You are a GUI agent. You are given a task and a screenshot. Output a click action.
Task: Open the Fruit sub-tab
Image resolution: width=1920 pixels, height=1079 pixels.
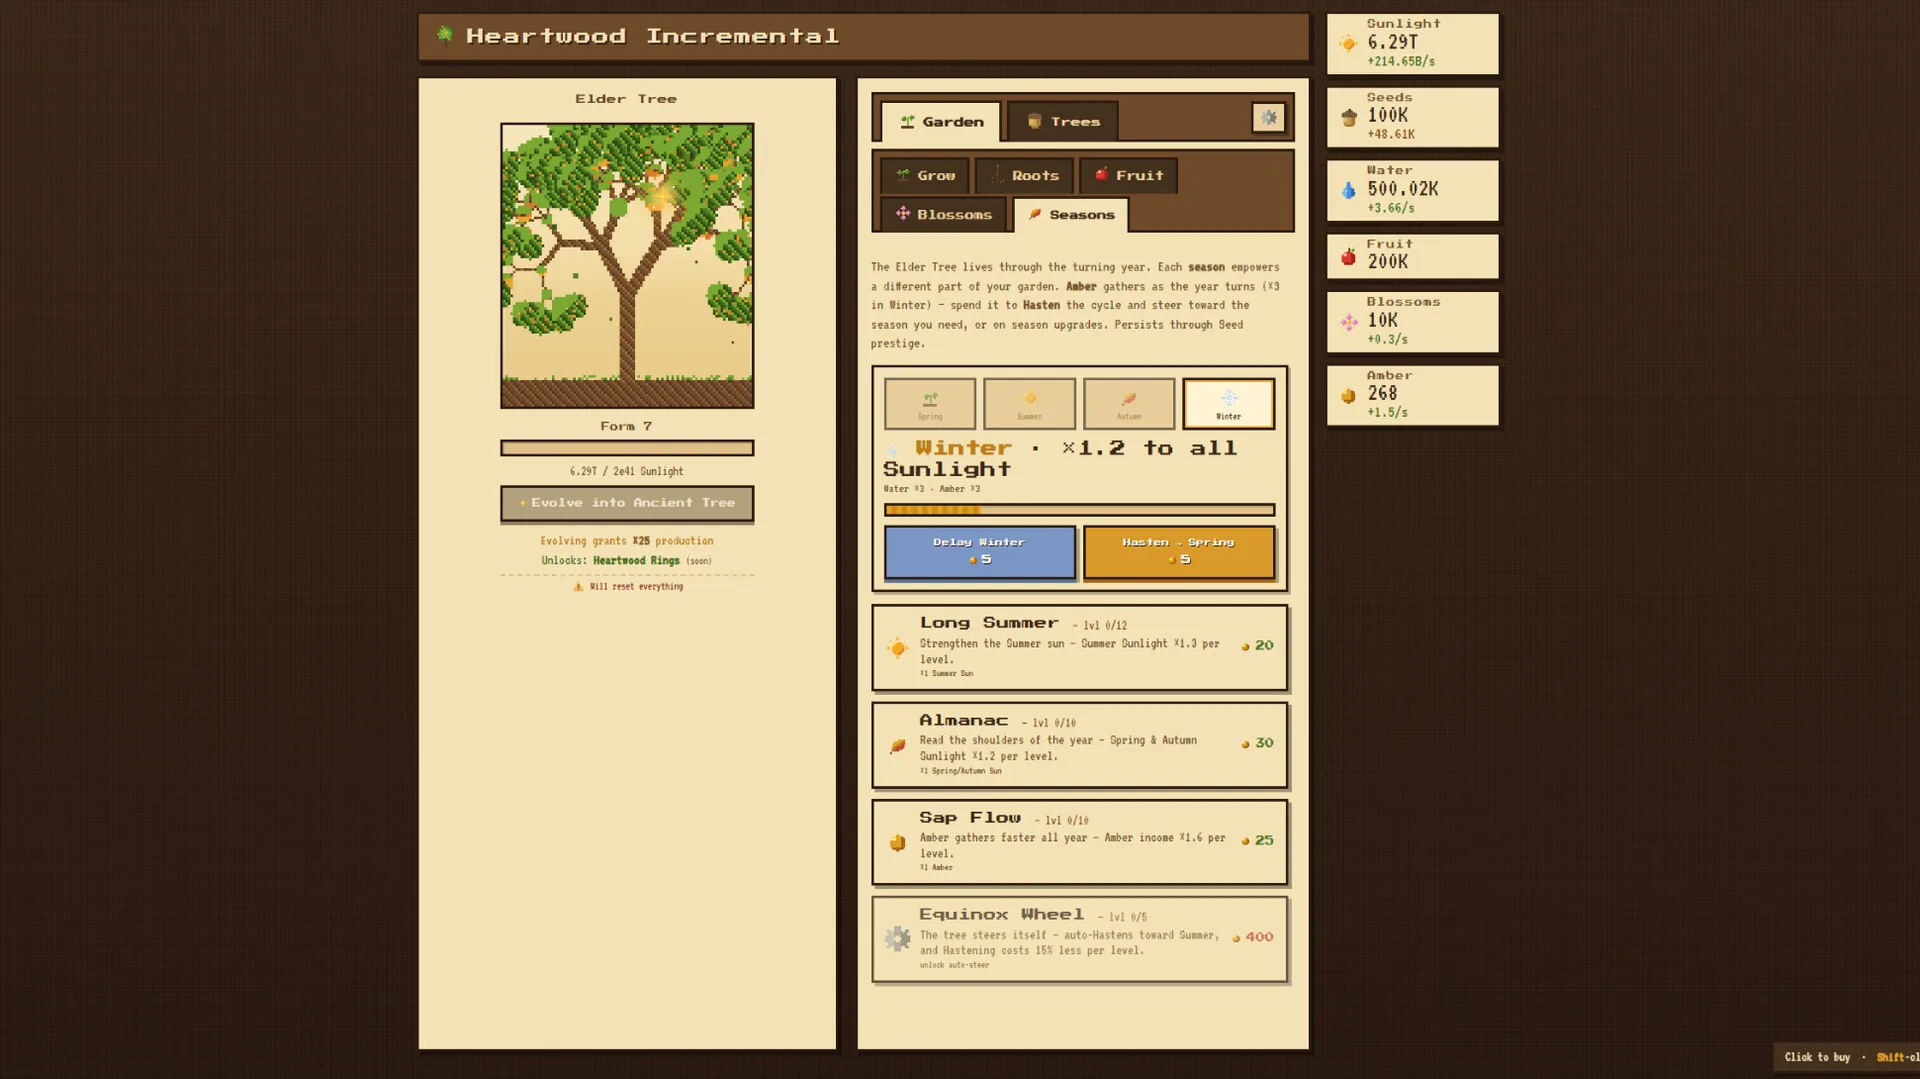[x=1128, y=175]
